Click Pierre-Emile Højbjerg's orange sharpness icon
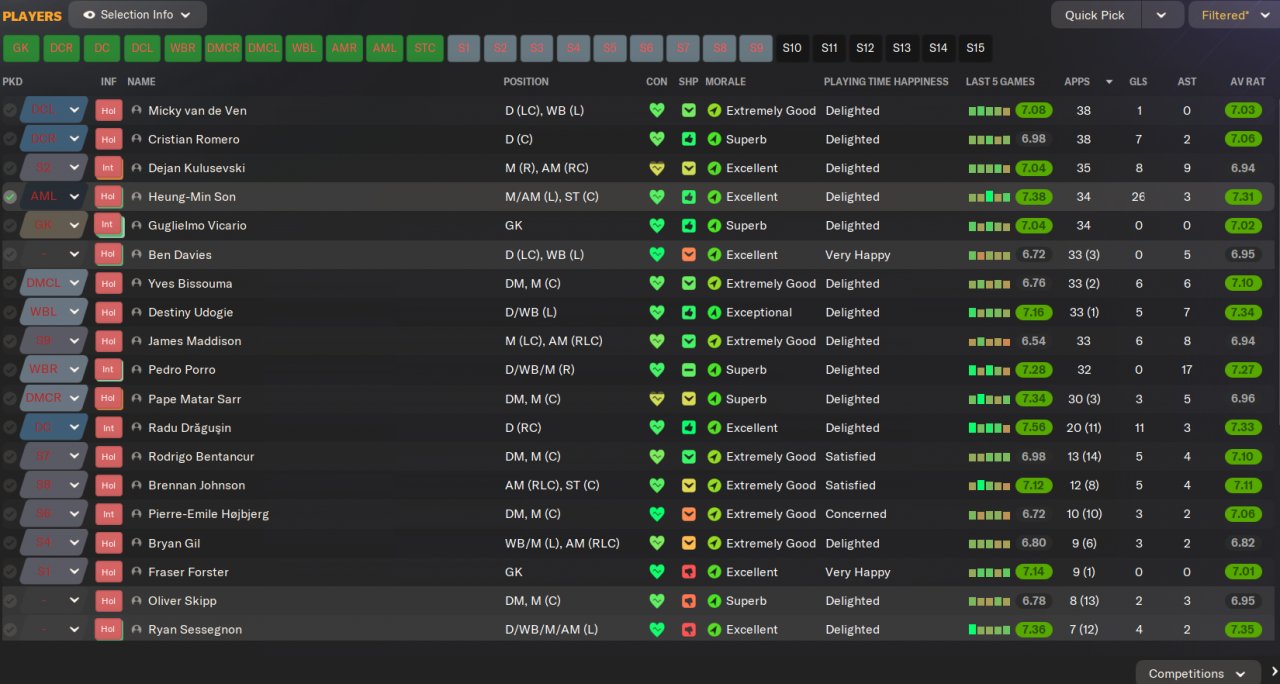This screenshot has height=684, width=1280. tap(689, 514)
